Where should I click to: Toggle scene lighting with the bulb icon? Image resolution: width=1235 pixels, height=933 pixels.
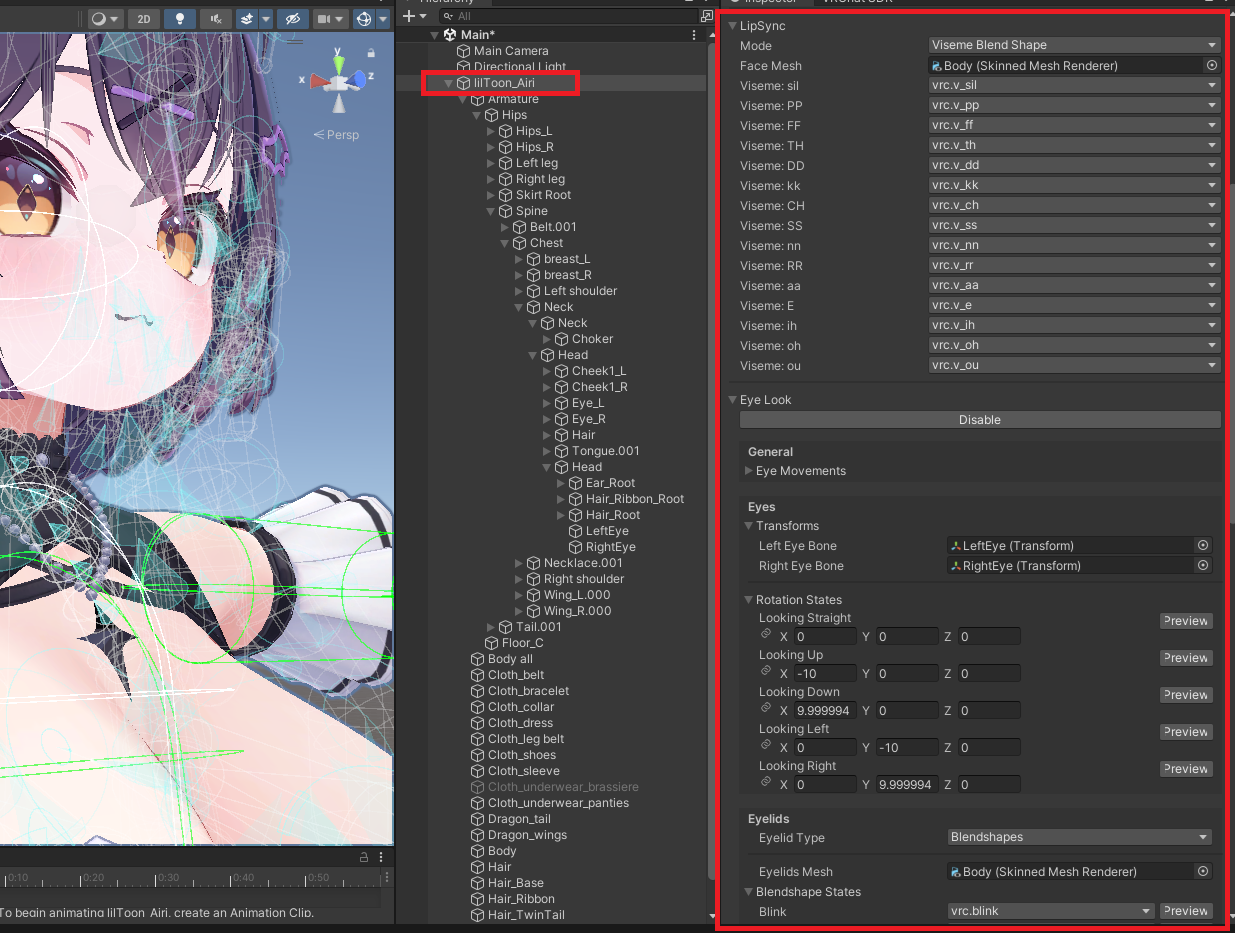pyautogui.click(x=181, y=18)
